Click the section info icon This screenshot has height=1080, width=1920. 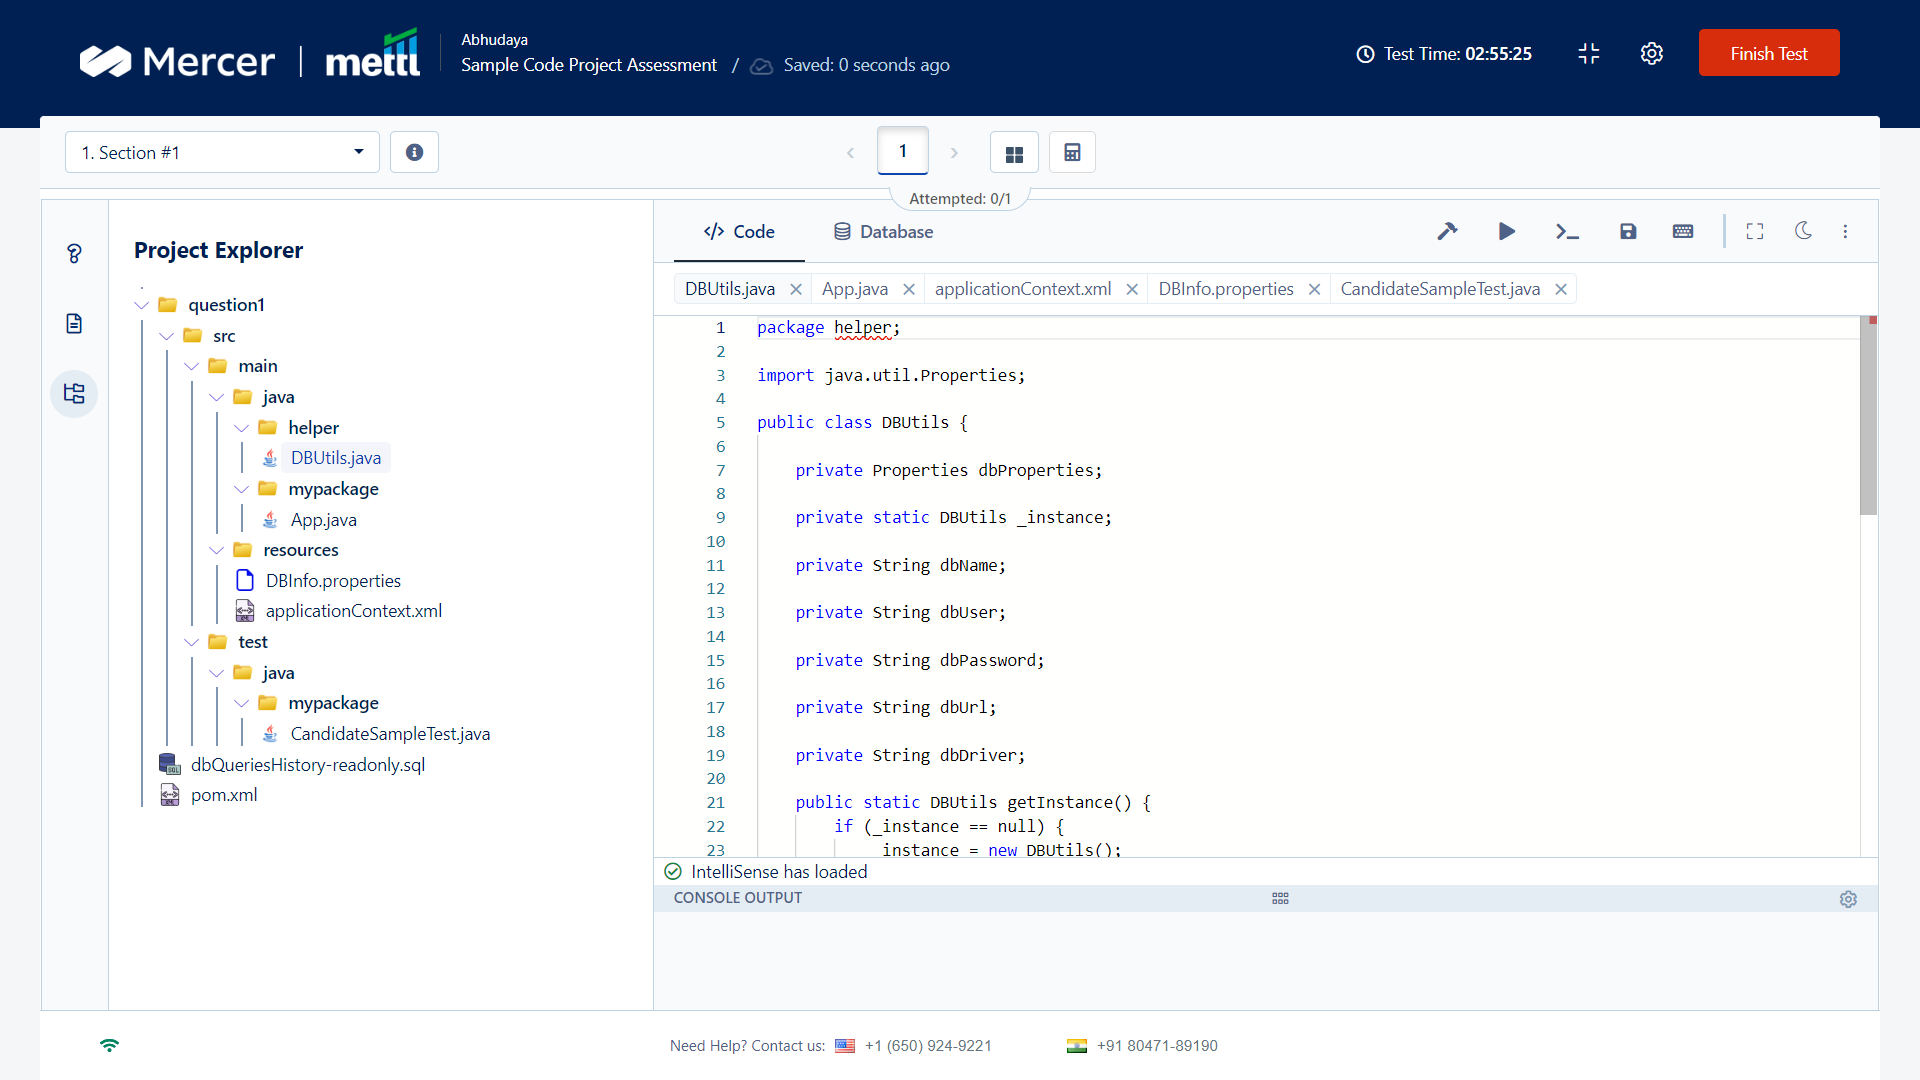pyautogui.click(x=414, y=152)
